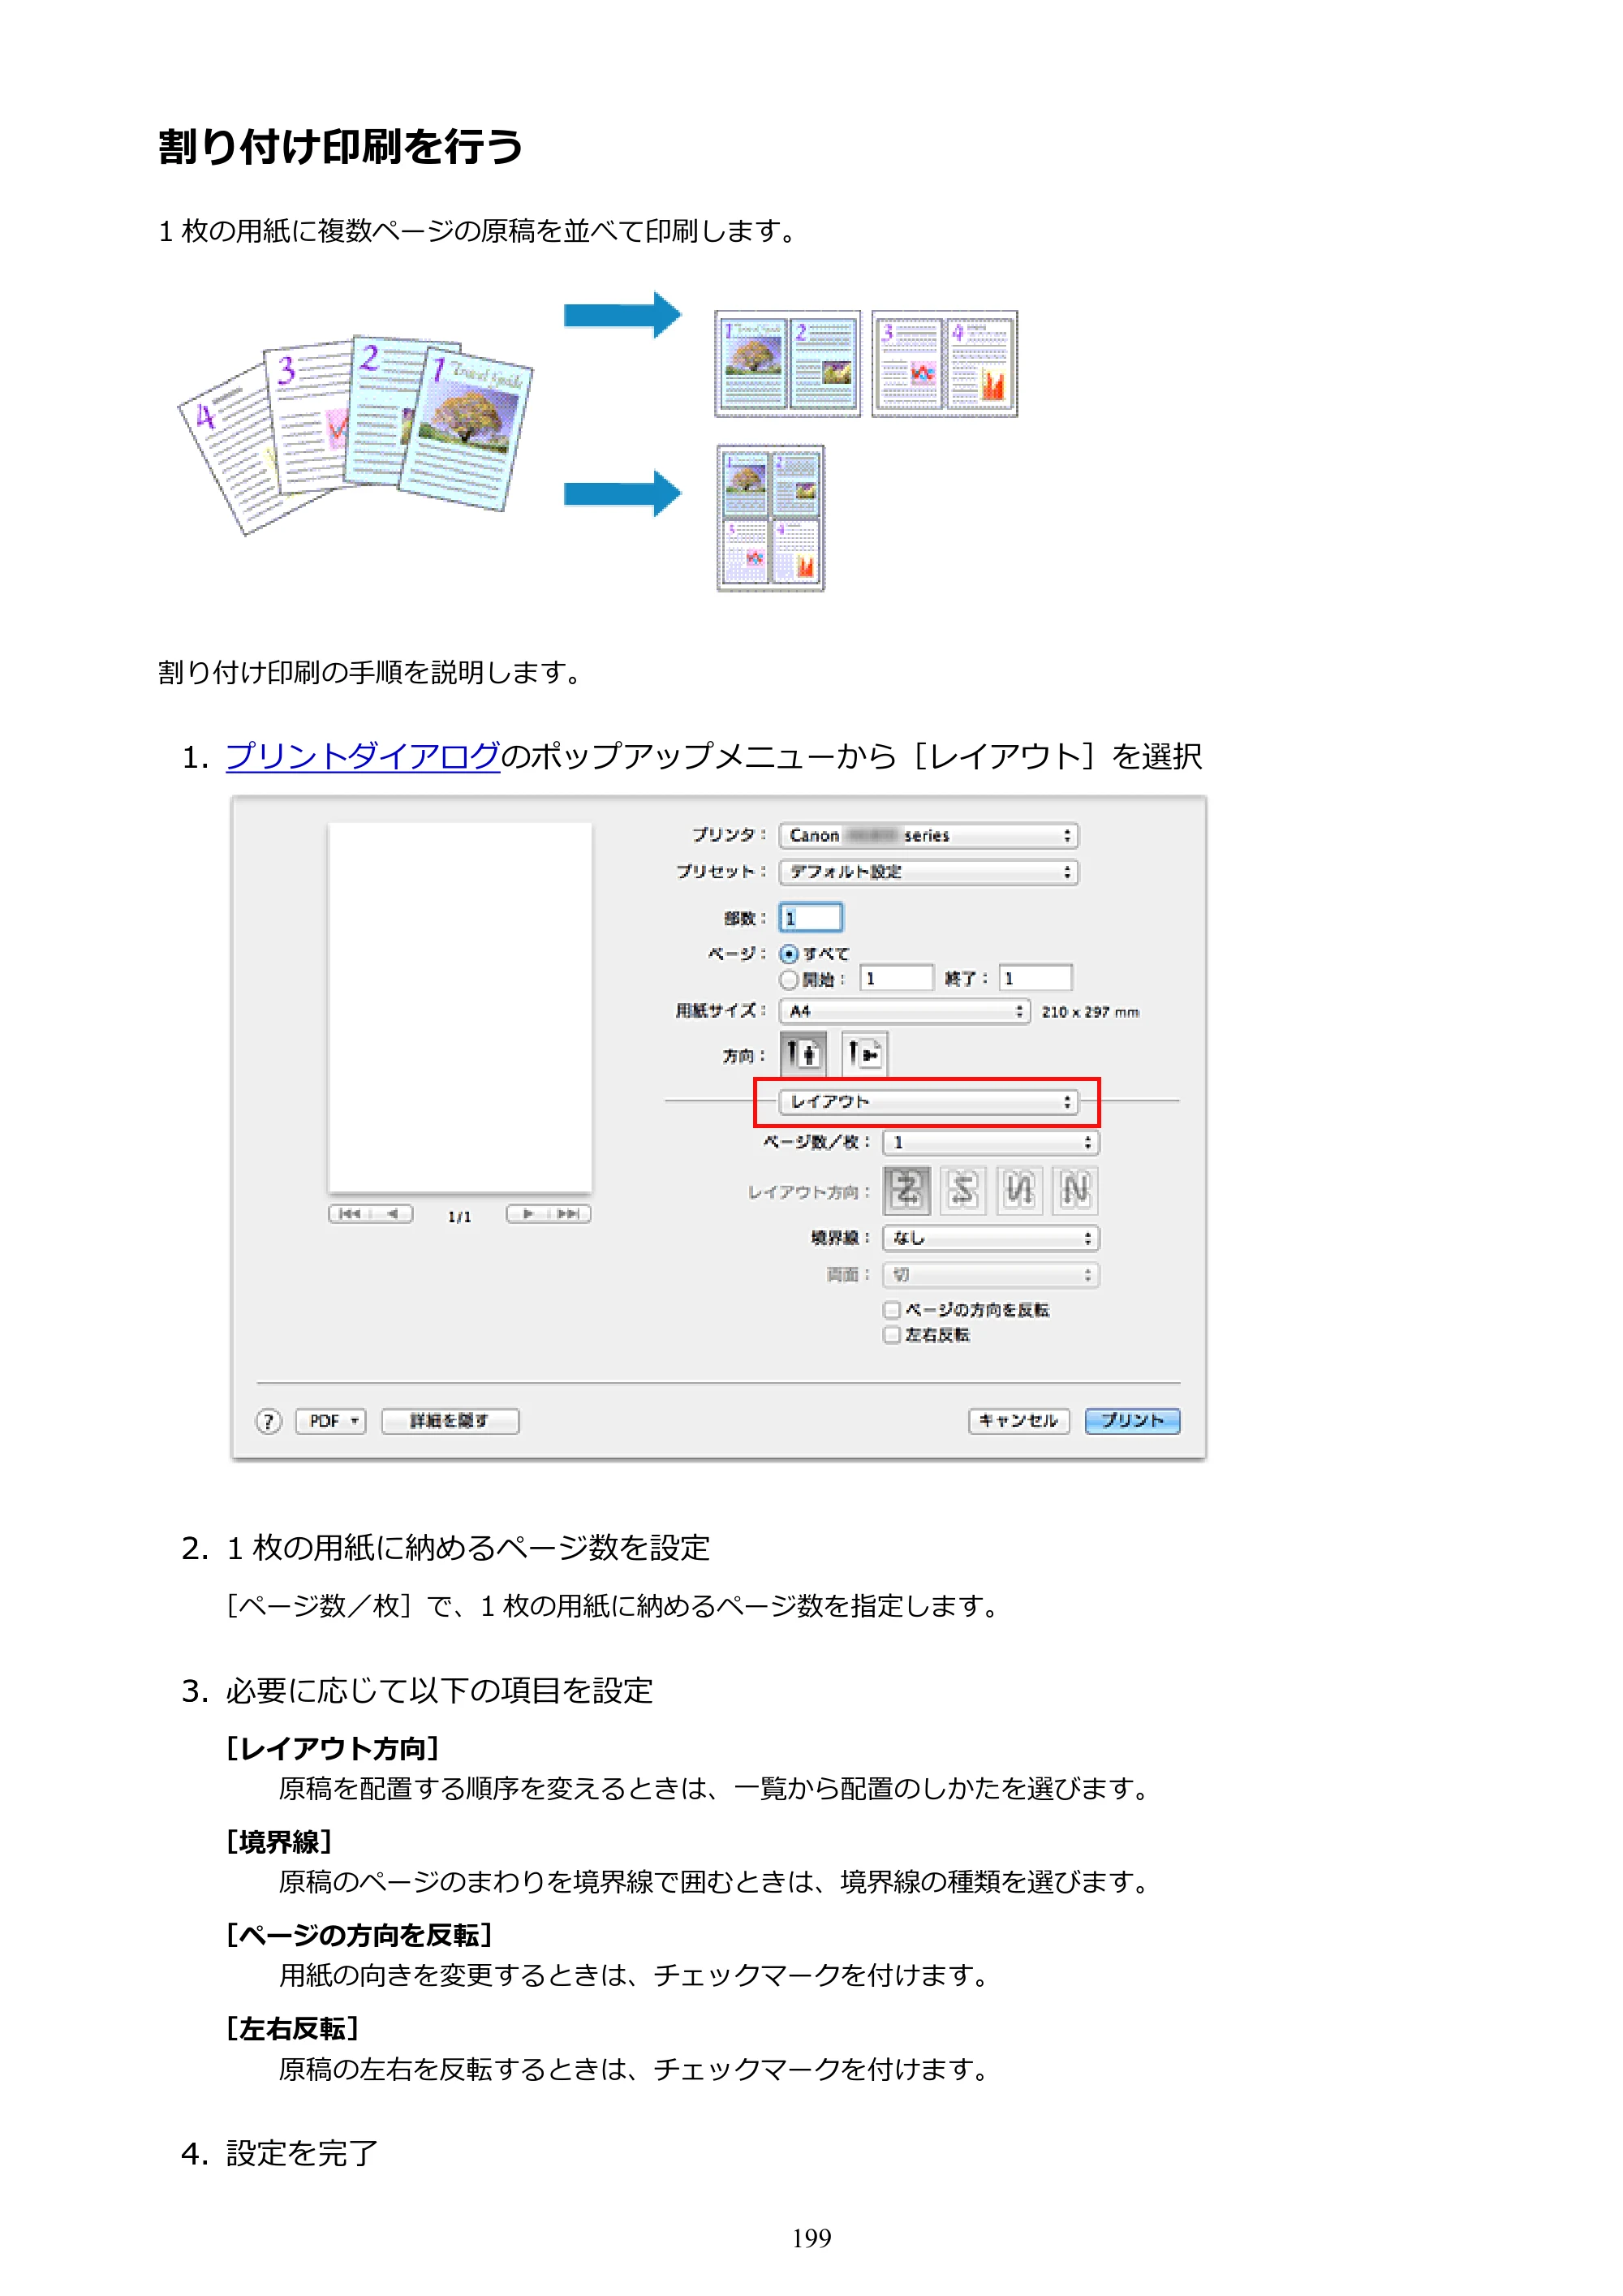Image resolution: width=1623 pixels, height=2296 pixels.
Task: Click the 4-up single sheet illustration
Action: [771, 518]
